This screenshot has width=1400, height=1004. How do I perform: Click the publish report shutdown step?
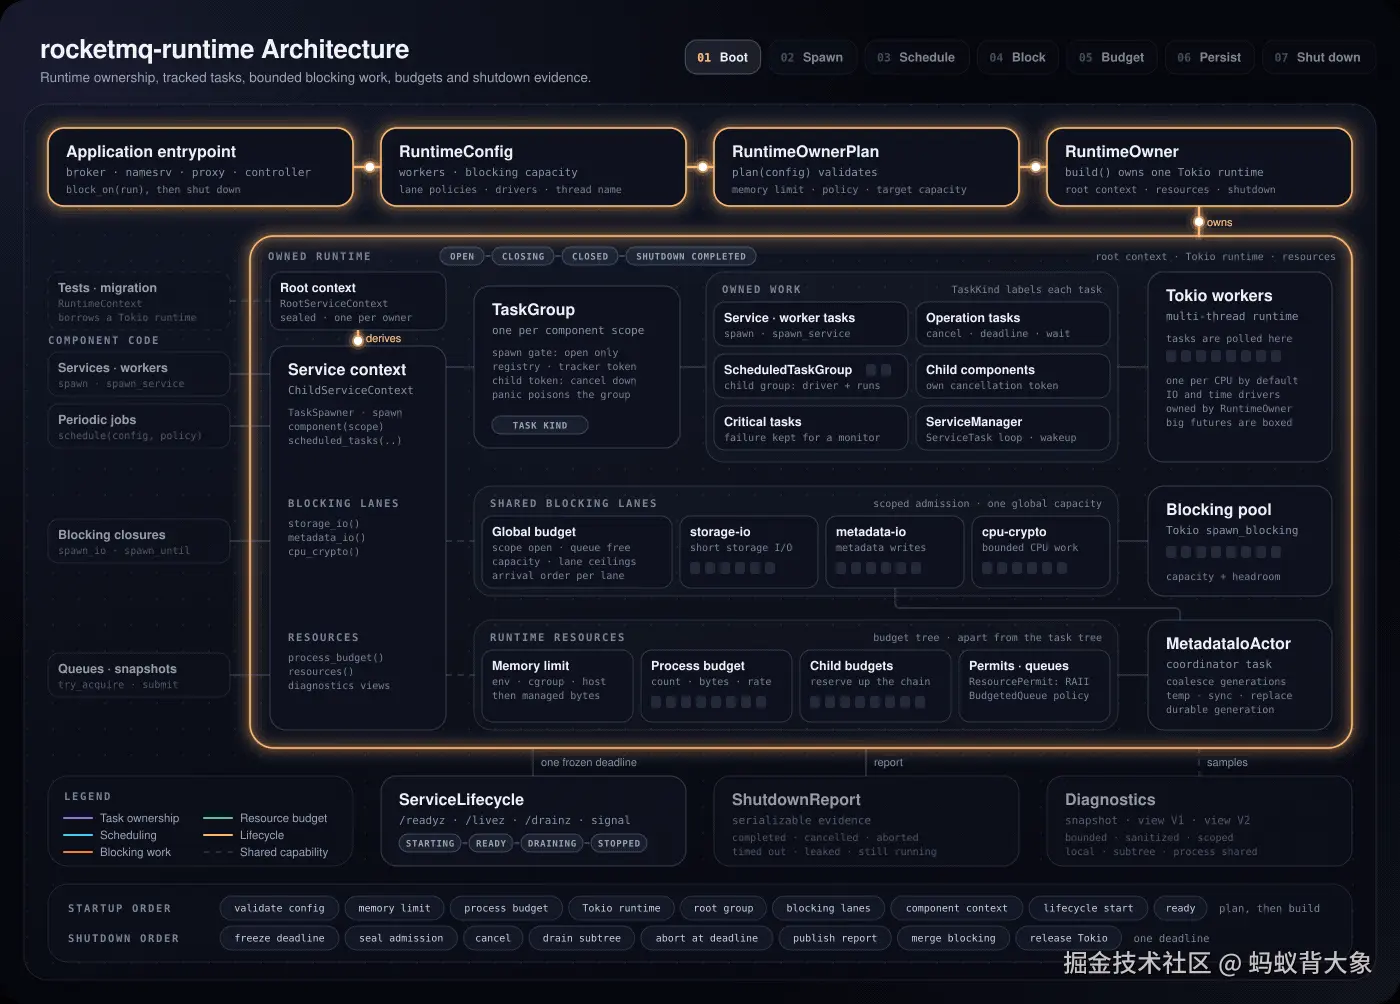(834, 938)
